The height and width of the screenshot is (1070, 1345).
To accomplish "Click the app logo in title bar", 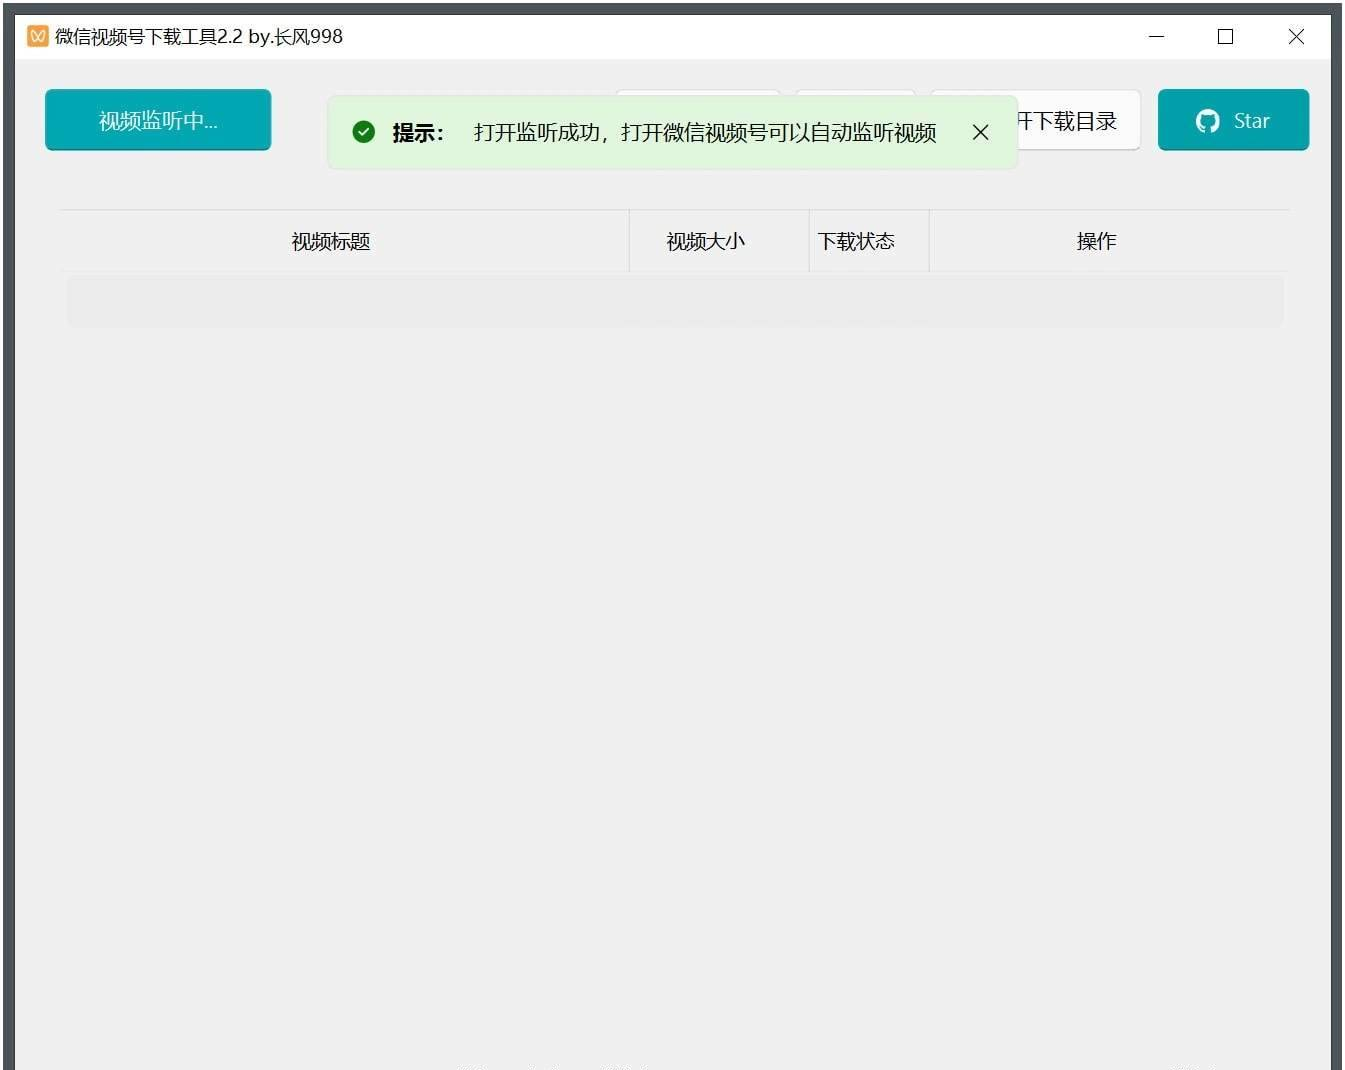I will 37,37.
